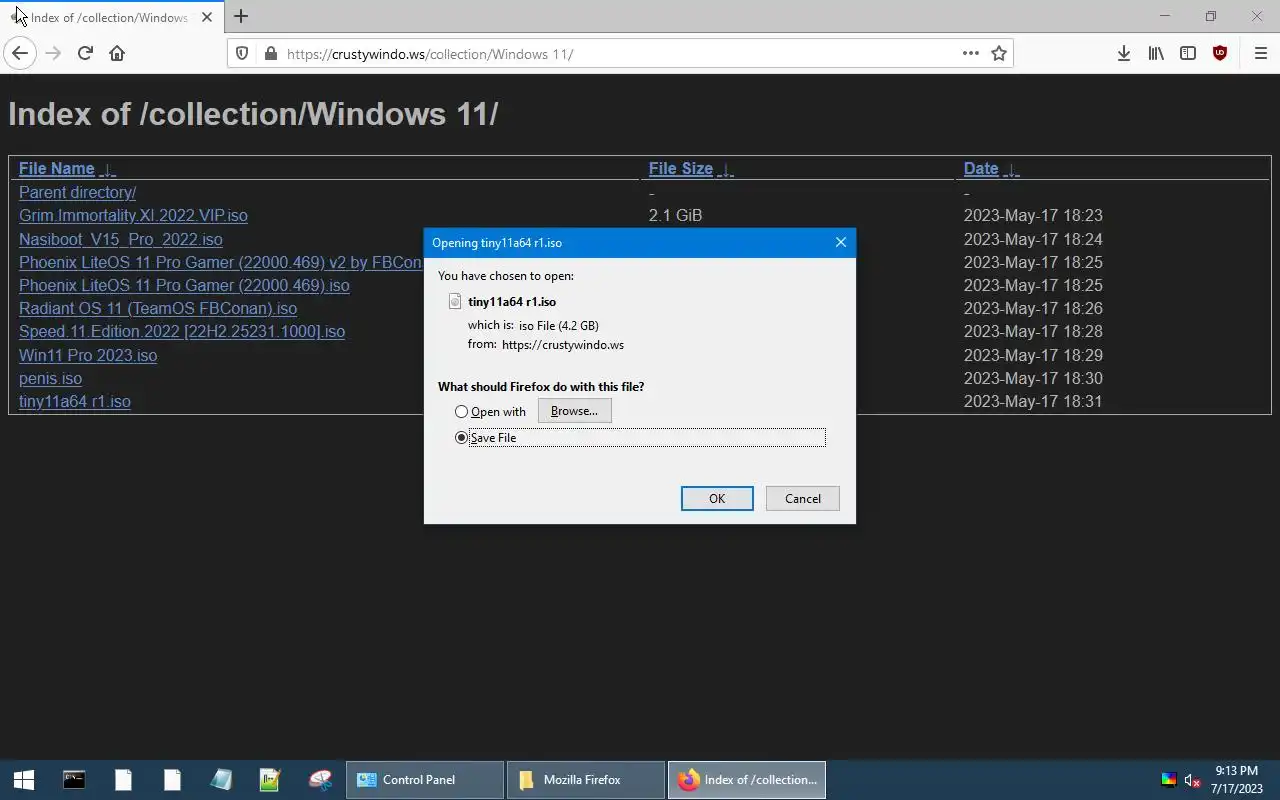Open the paint palette taskbar icon
Image resolution: width=1280 pixels, height=800 pixels.
(320, 780)
